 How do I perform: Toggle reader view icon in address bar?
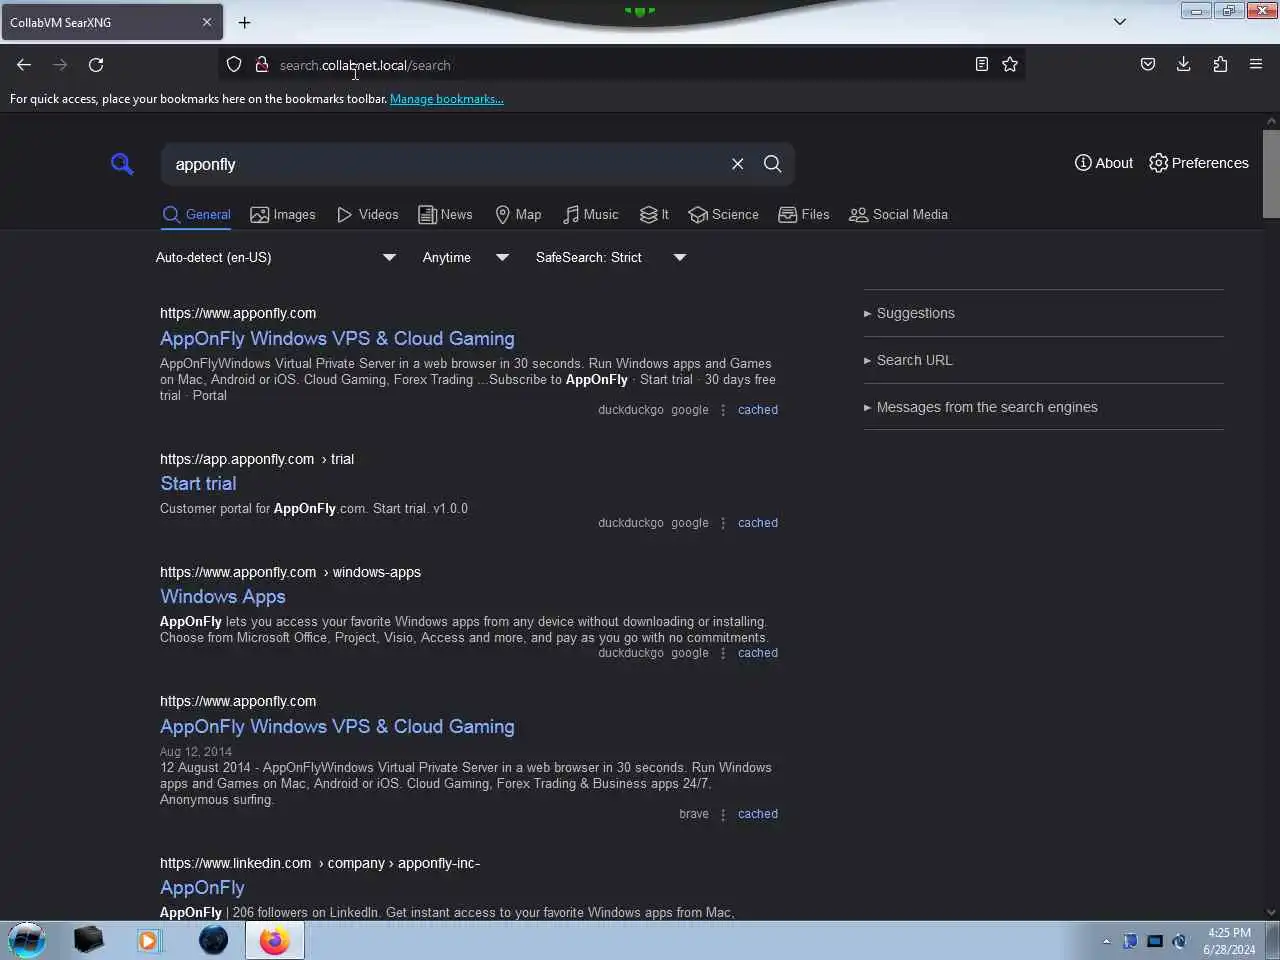click(x=982, y=64)
